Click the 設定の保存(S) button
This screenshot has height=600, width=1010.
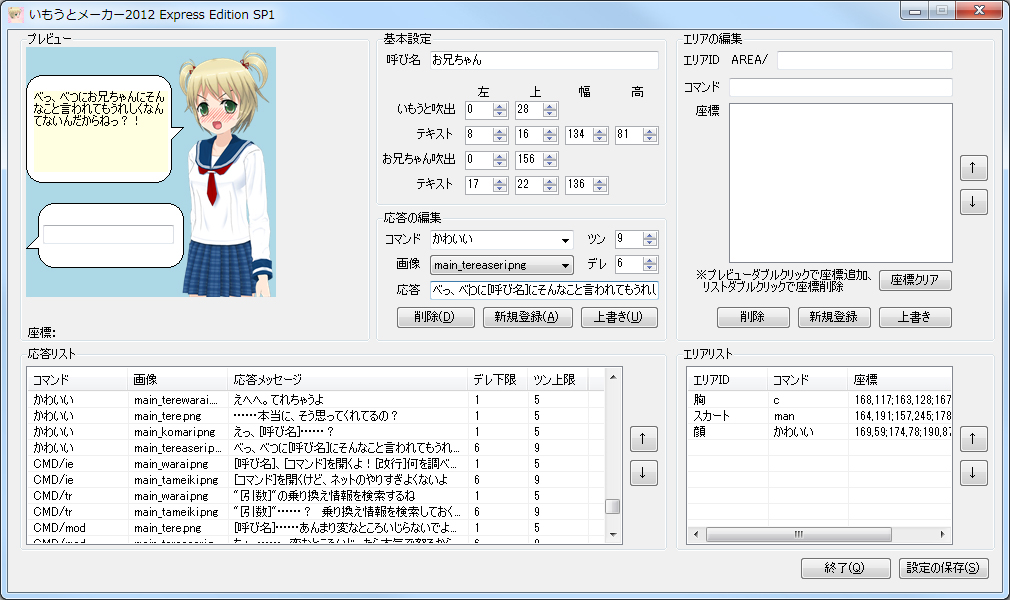[943, 568]
